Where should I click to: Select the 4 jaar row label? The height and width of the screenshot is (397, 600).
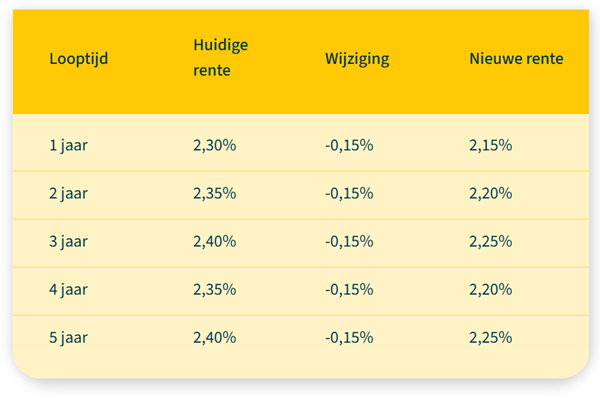coord(68,289)
